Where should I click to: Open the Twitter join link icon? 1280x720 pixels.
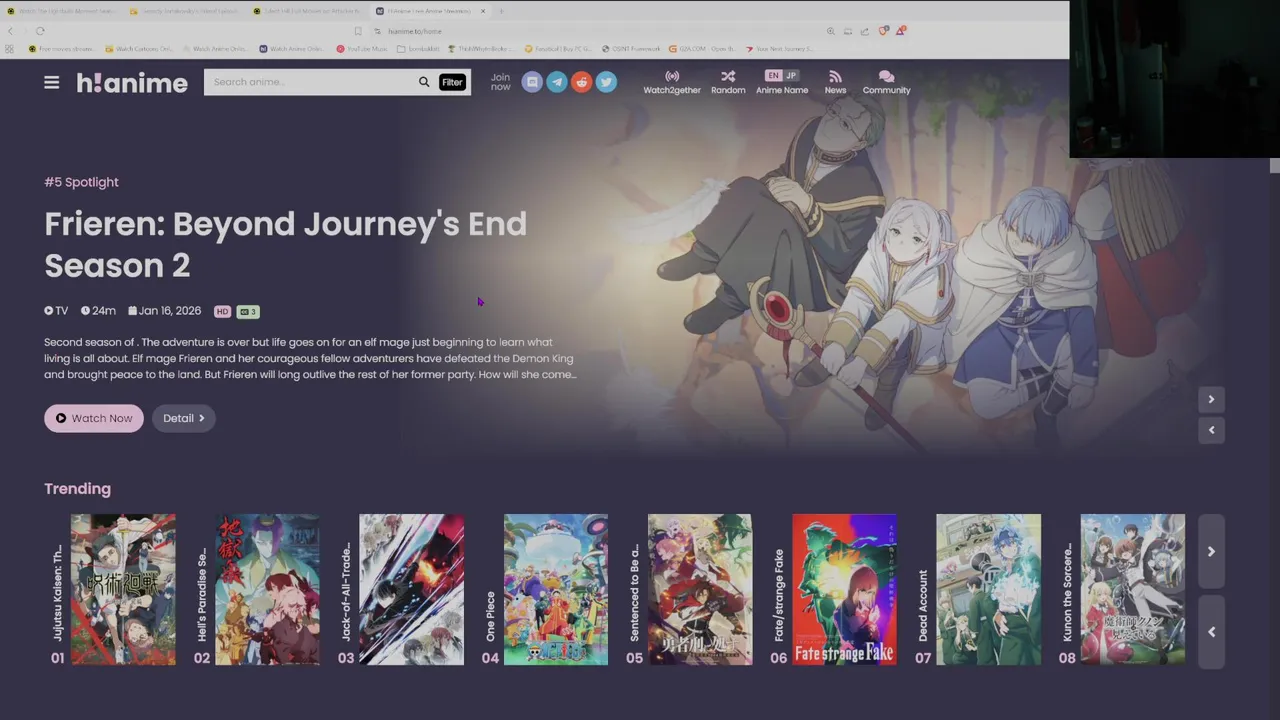click(x=606, y=82)
